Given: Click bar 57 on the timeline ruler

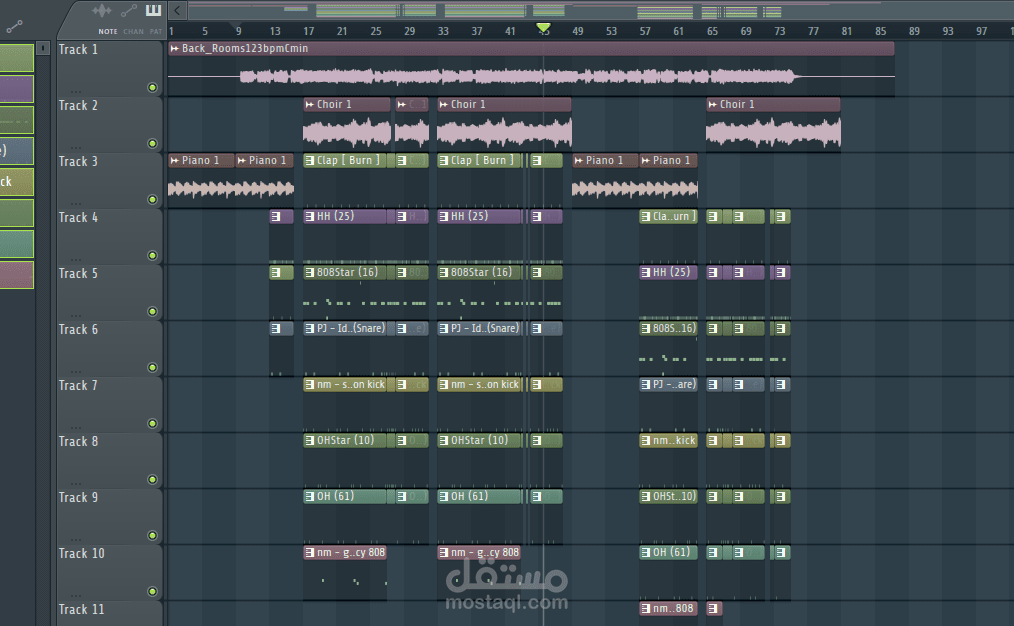Looking at the screenshot, I should coord(645,31).
